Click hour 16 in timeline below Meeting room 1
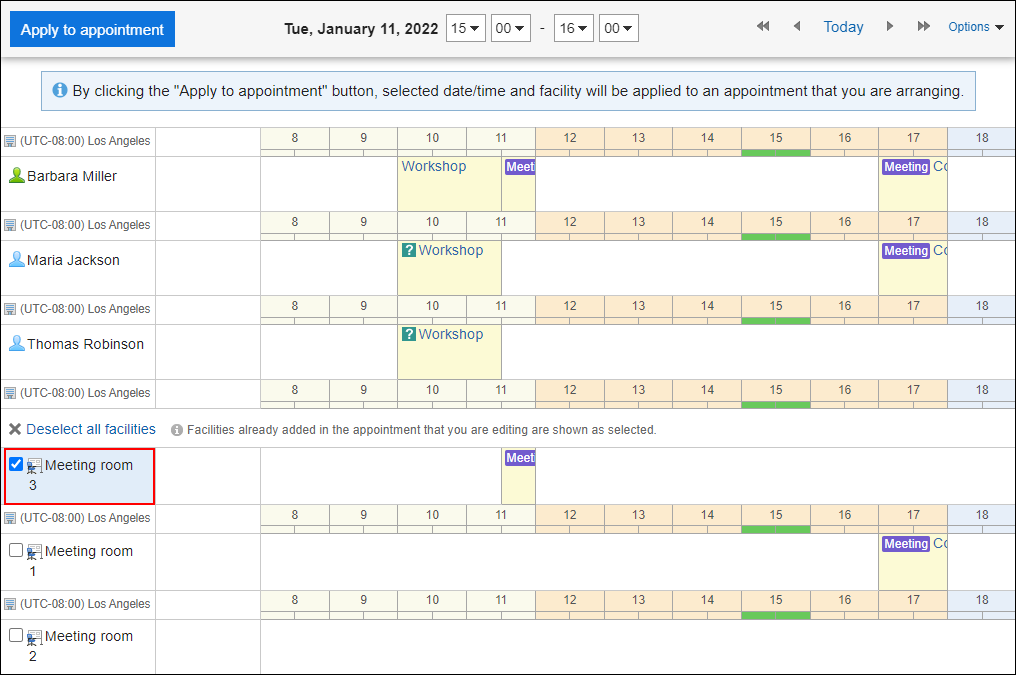Screen dimensions: 1016x675 point(844,600)
